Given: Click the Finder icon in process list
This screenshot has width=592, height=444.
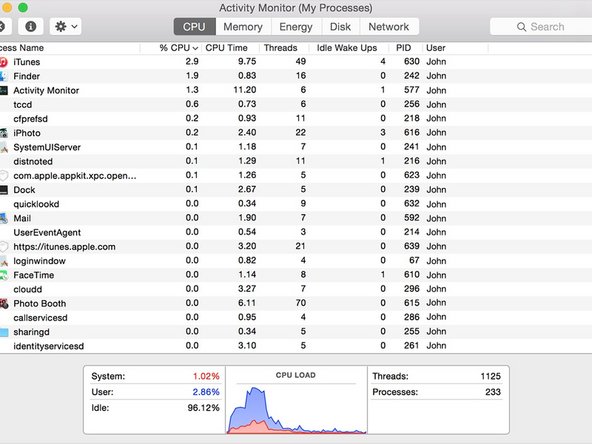Looking at the screenshot, I should pyautogui.click(x=3, y=76).
